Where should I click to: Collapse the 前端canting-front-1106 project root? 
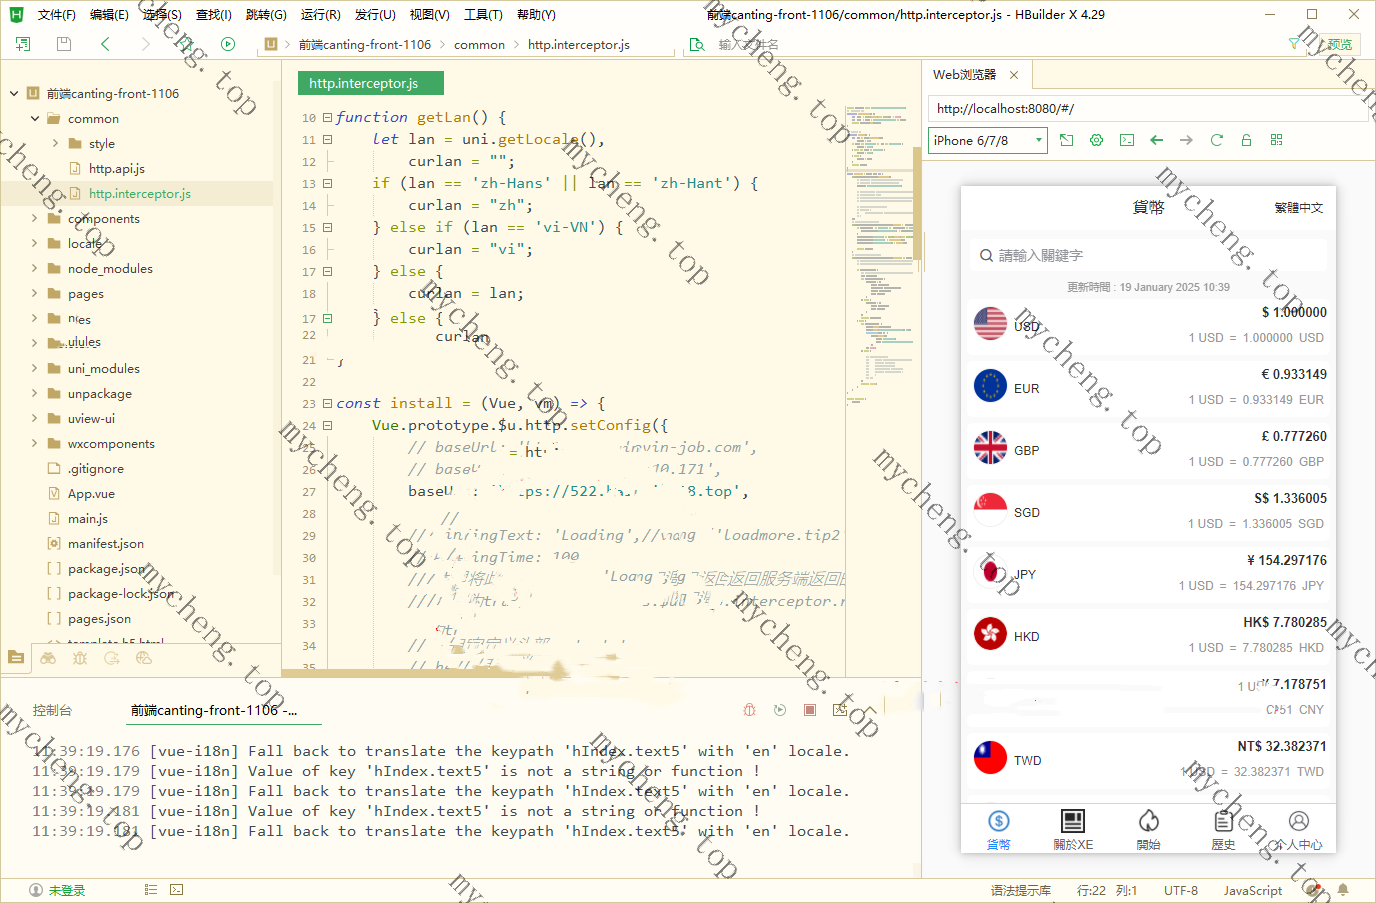point(14,94)
